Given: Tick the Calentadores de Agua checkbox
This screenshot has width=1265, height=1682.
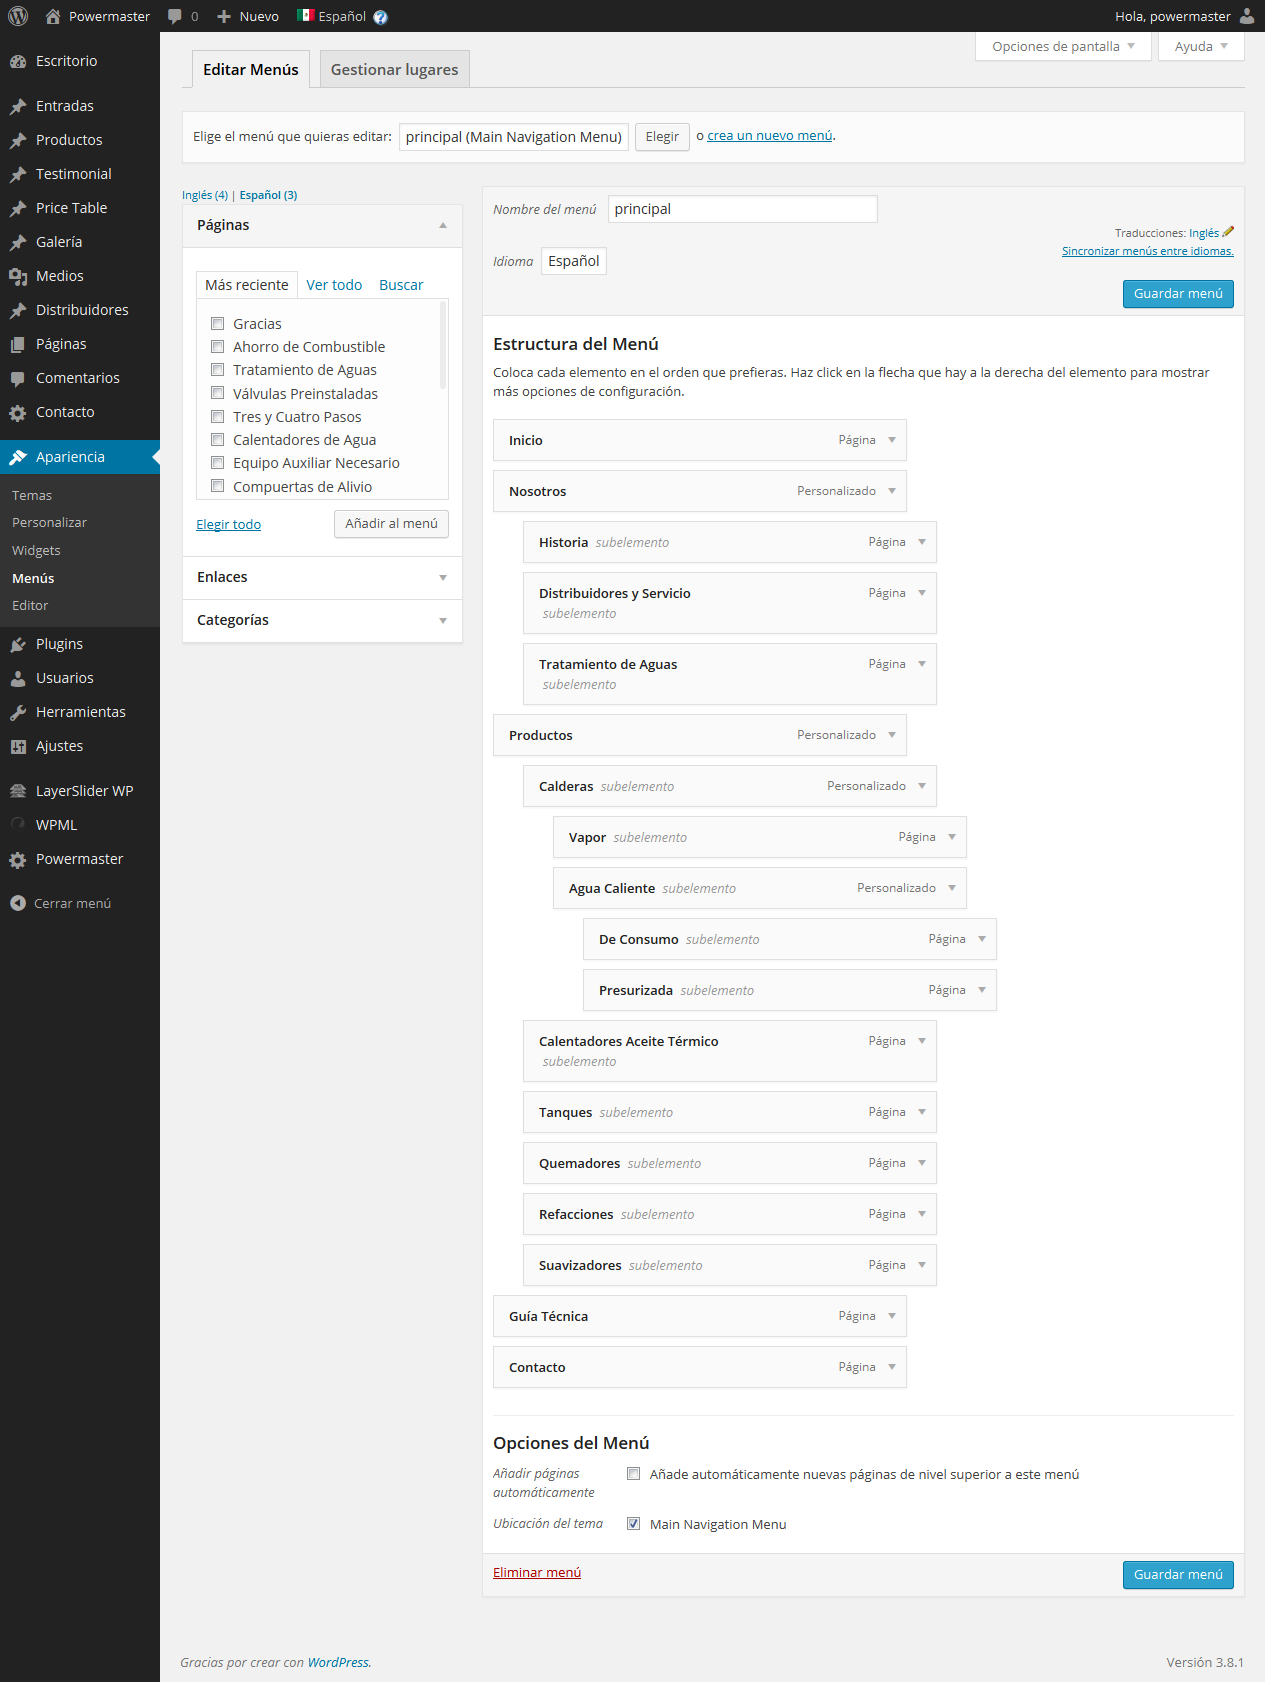Looking at the screenshot, I should [x=217, y=440].
